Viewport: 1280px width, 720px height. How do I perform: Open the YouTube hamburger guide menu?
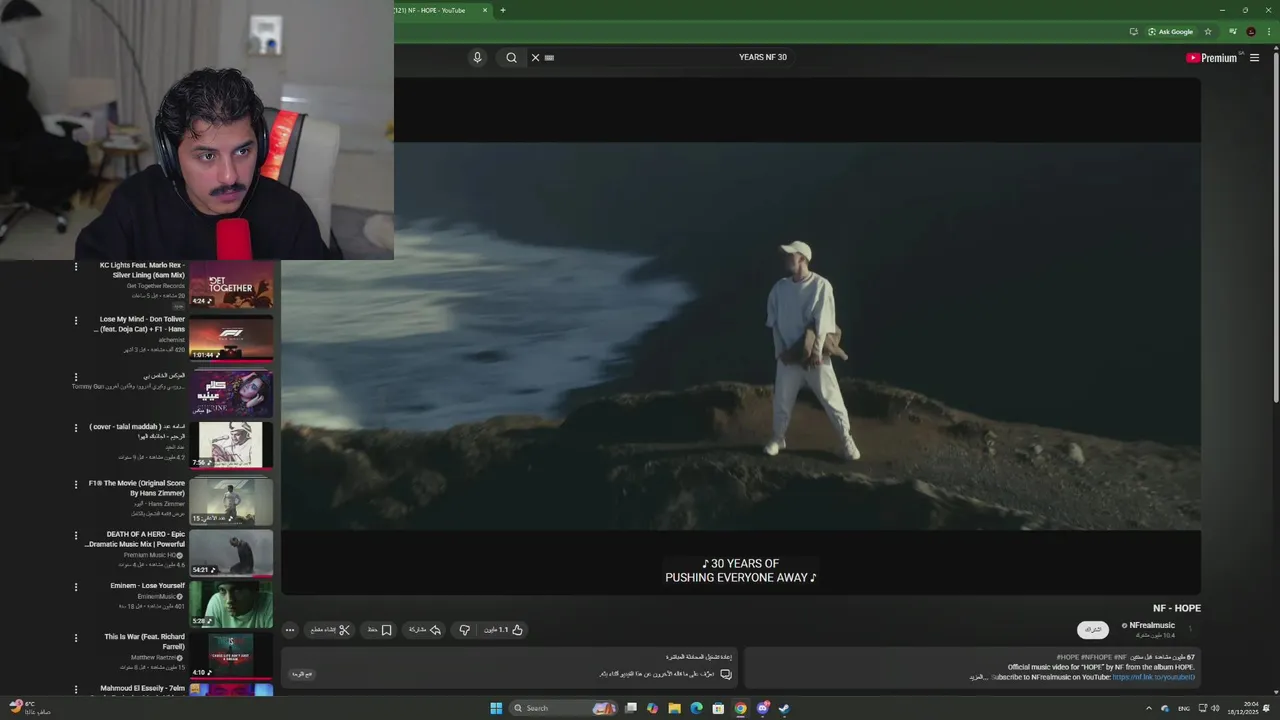click(1254, 57)
